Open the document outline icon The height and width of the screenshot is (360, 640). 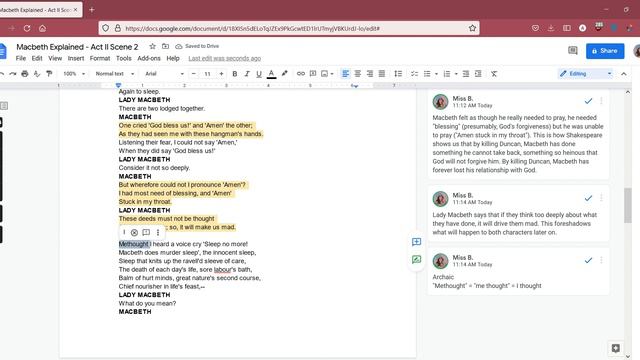coord(4,106)
